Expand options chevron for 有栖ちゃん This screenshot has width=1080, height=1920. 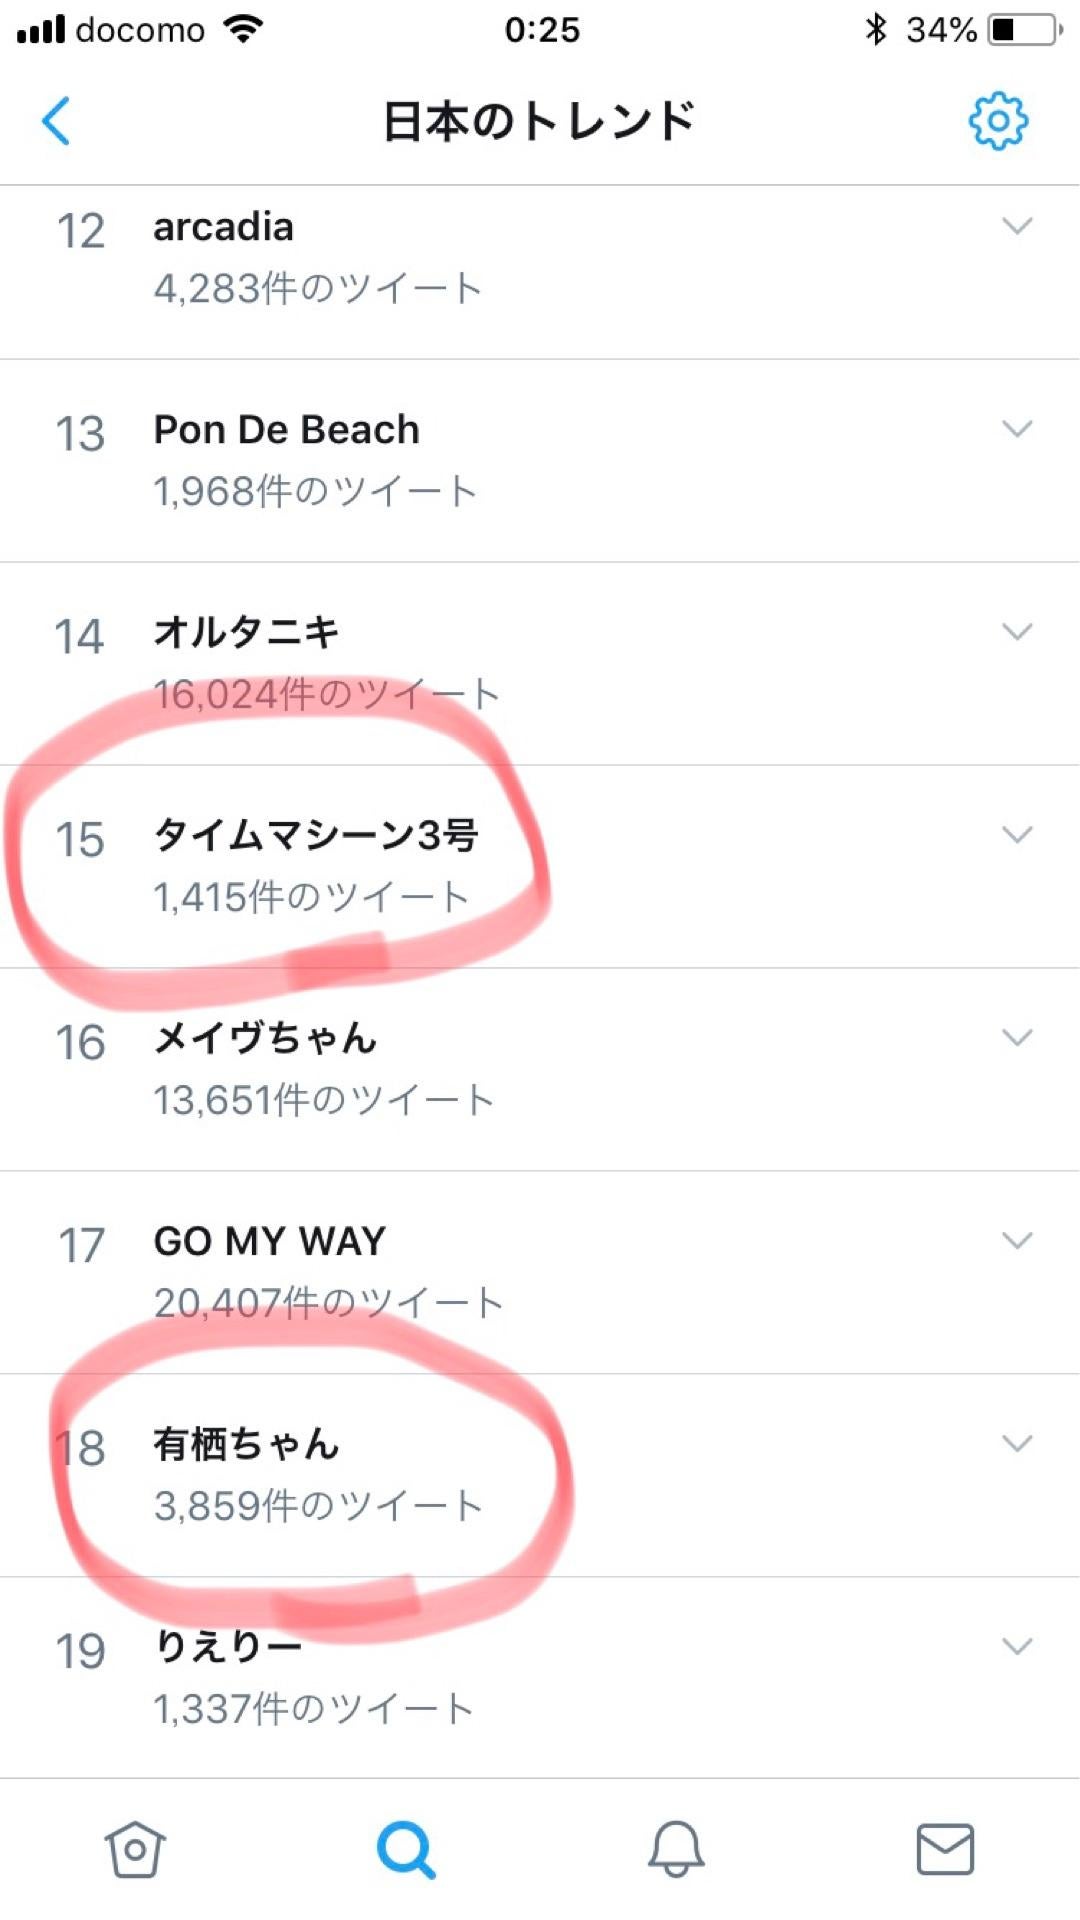coord(1017,1443)
